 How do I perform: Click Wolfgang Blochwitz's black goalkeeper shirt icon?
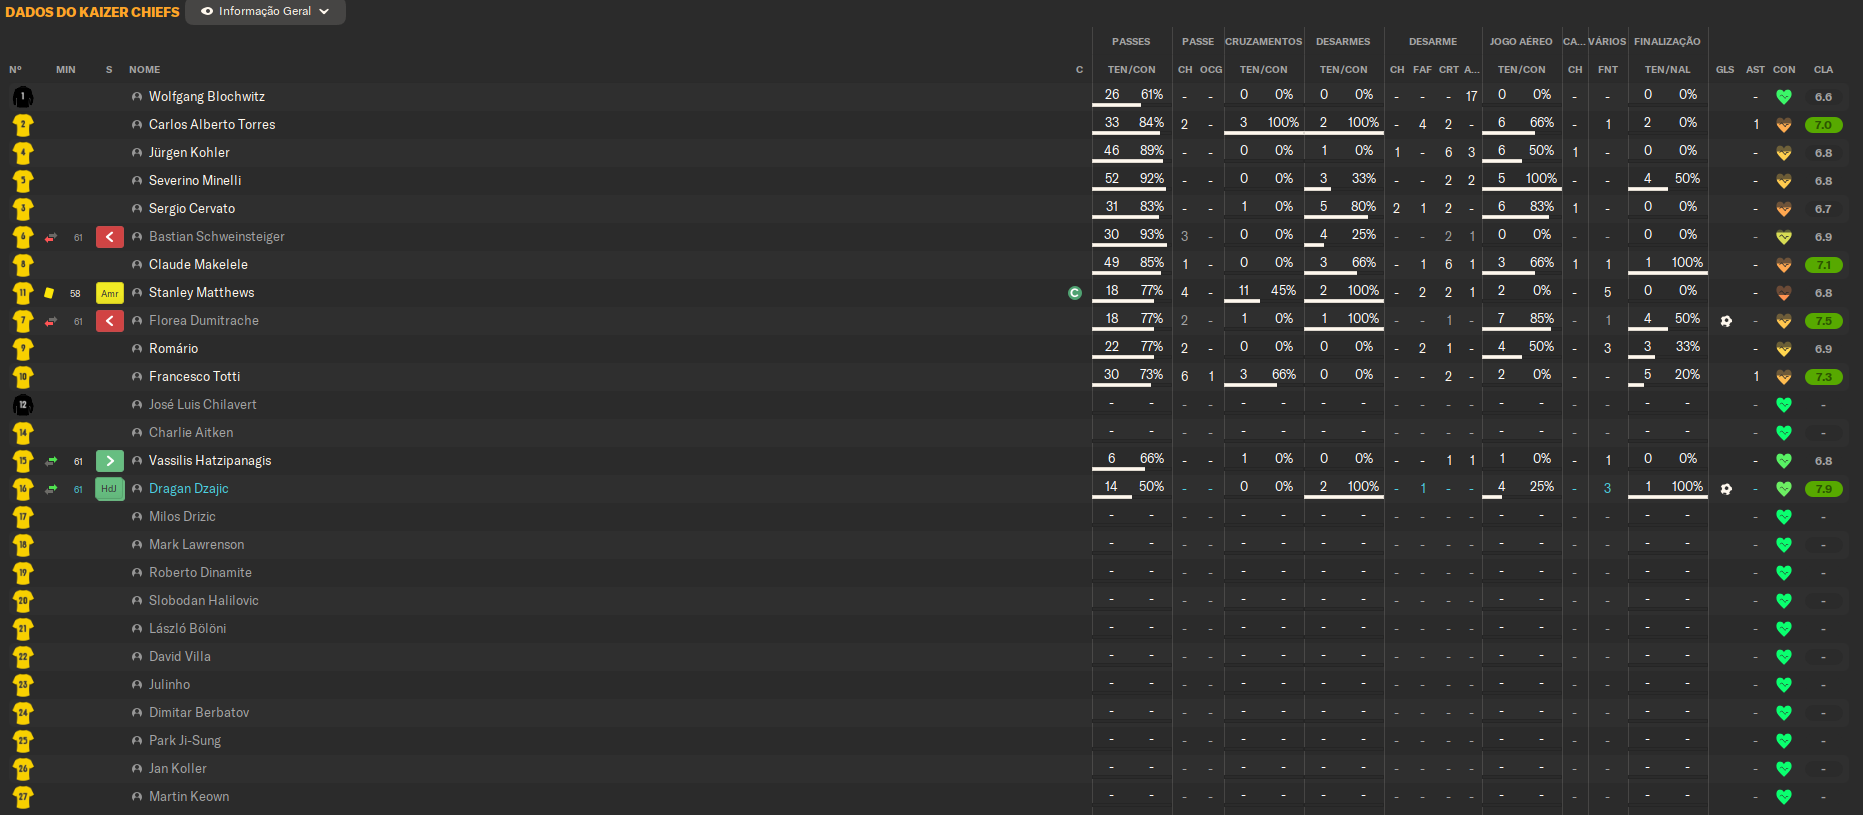(23, 97)
